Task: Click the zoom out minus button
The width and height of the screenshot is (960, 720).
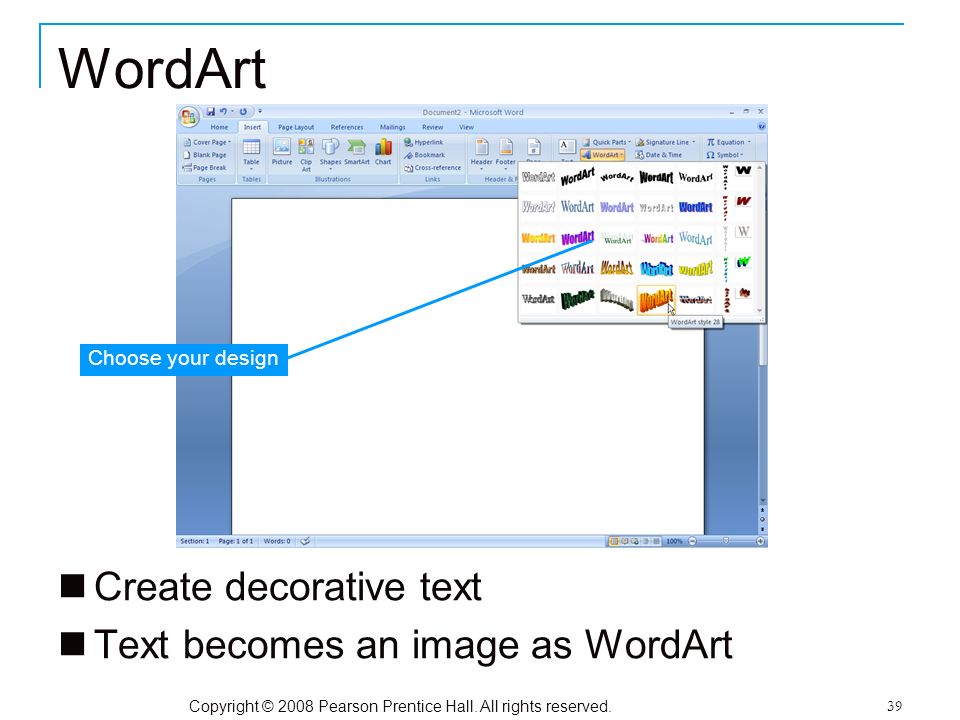Action: [x=692, y=541]
